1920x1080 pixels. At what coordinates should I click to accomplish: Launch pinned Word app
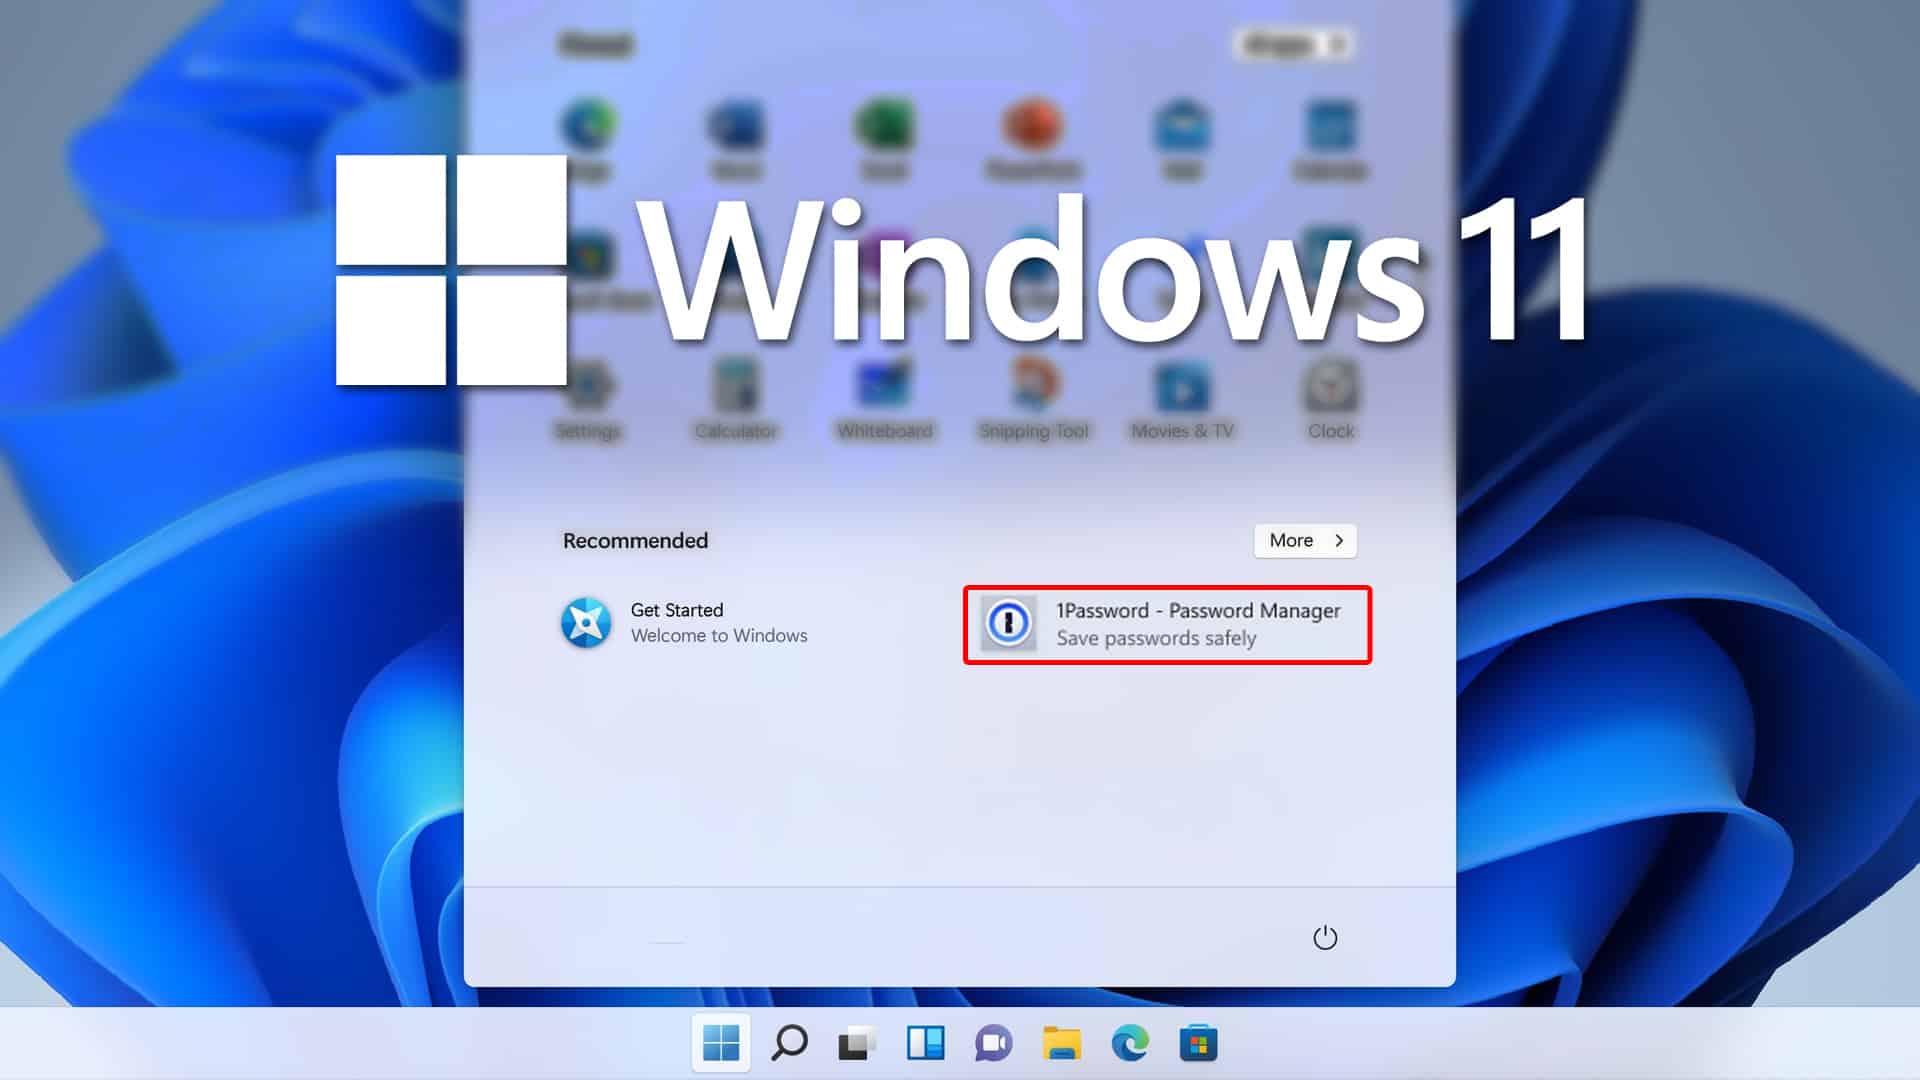(x=736, y=140)
